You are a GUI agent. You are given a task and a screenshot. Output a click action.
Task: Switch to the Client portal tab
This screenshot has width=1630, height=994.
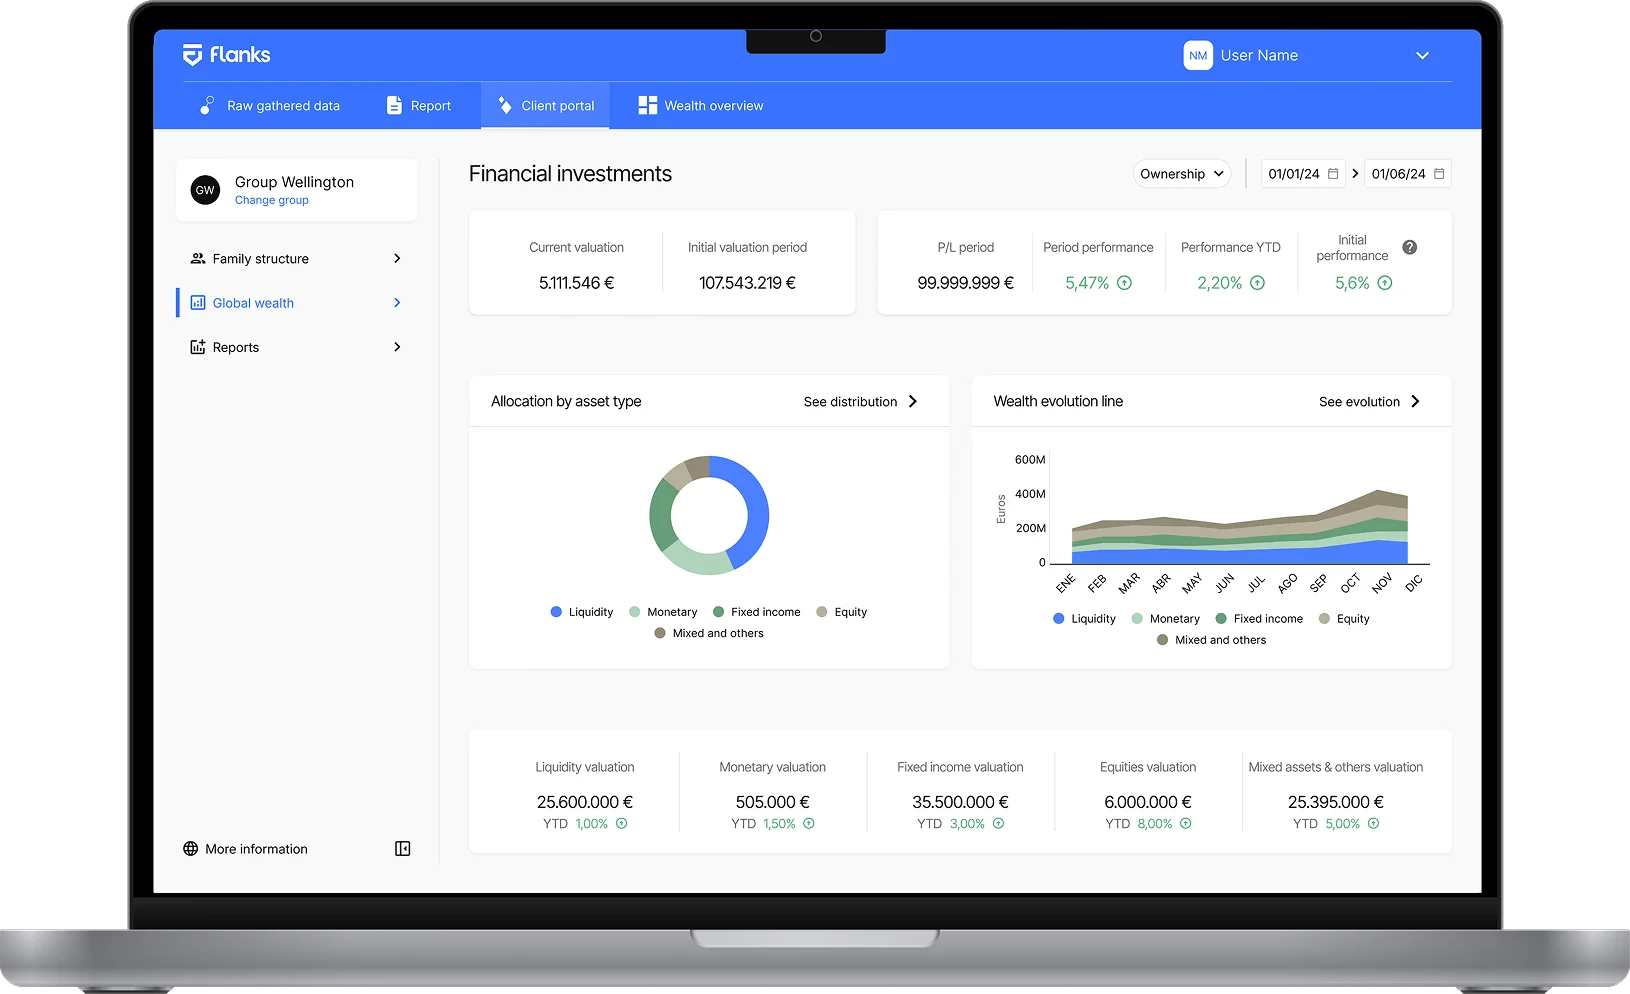pyautogui.click(x=544, y=105)
